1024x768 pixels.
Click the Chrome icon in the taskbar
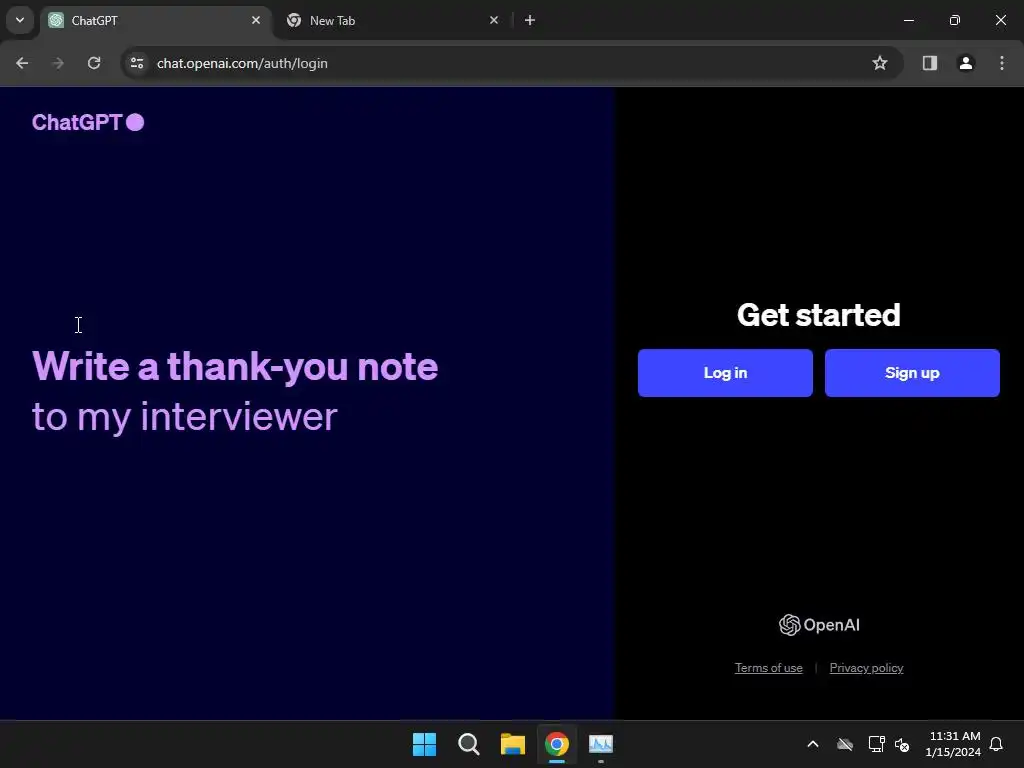tap(557, 744)
